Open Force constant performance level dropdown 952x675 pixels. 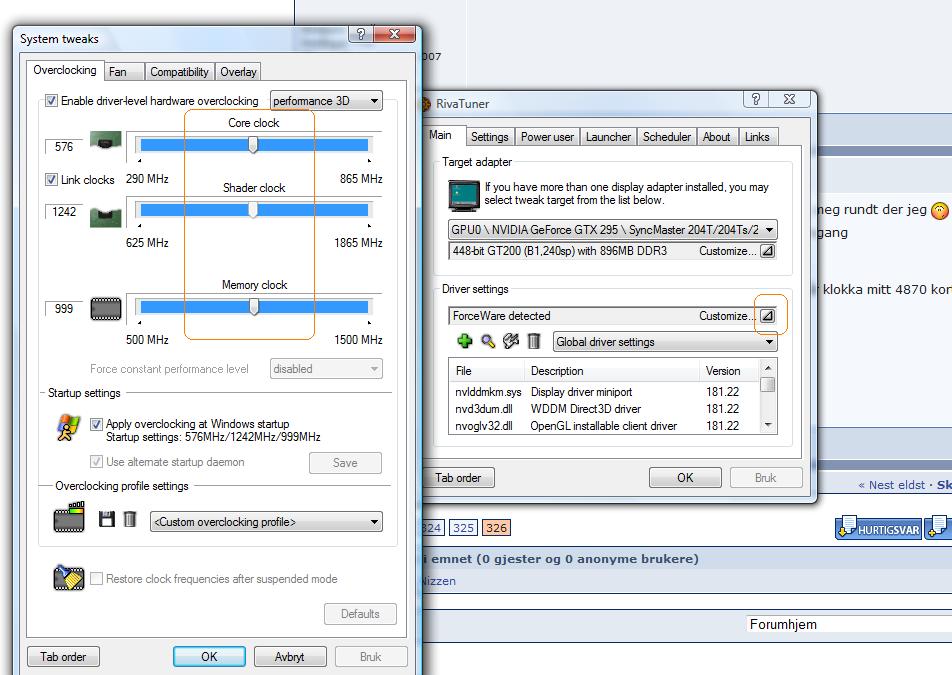[x=326, y=369]
